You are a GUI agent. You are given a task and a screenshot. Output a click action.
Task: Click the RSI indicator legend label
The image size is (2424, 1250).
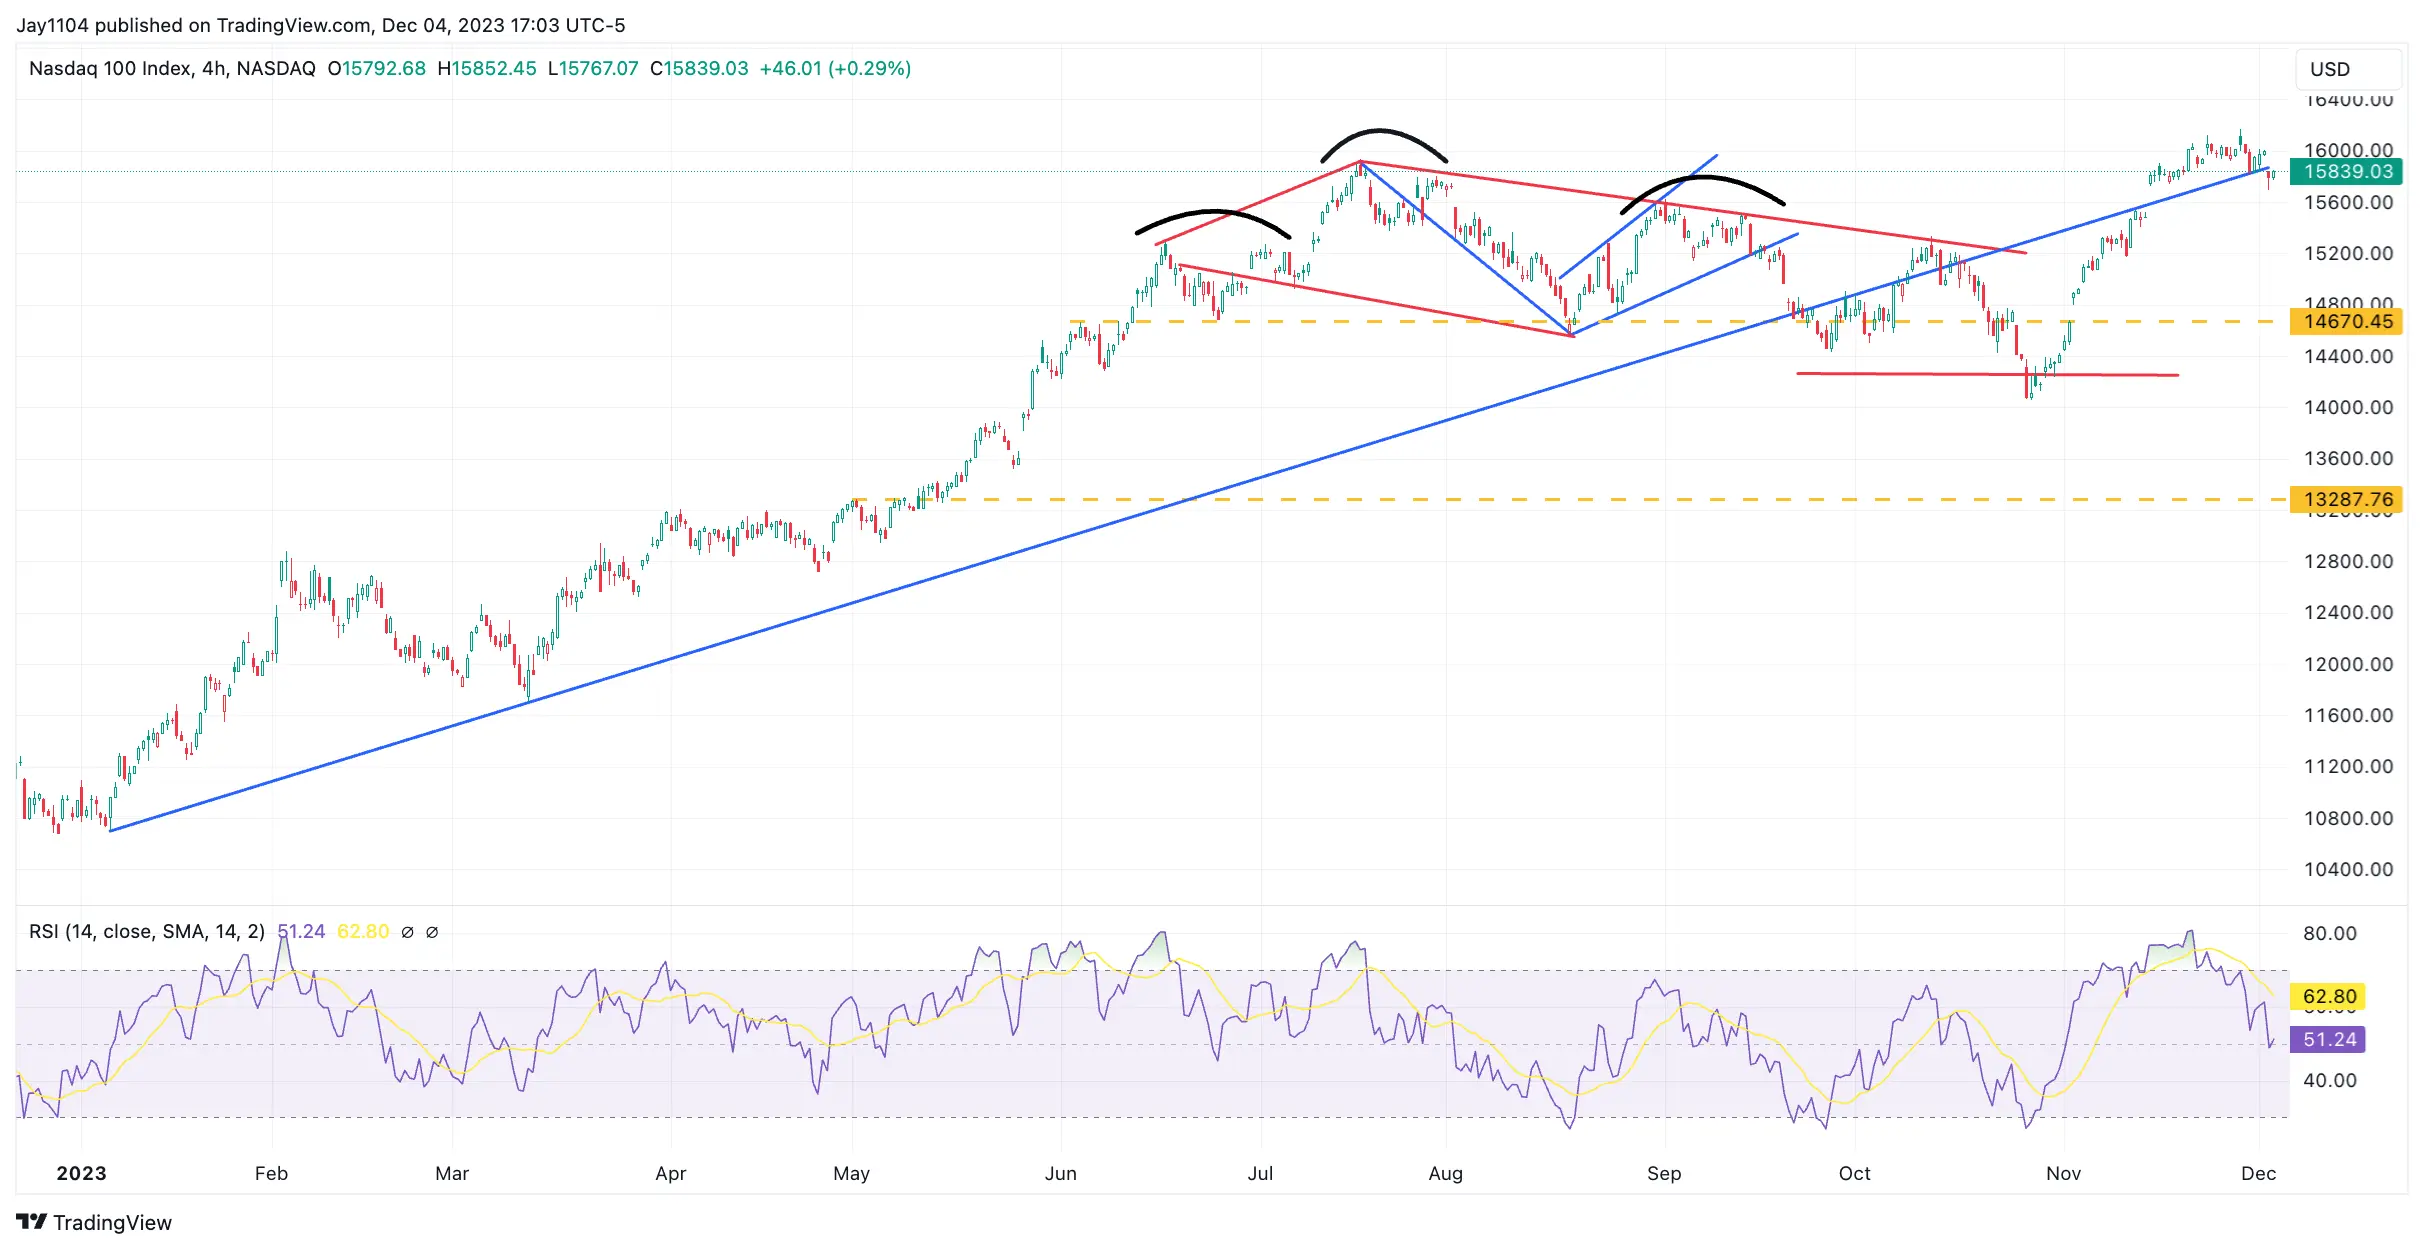147,932
